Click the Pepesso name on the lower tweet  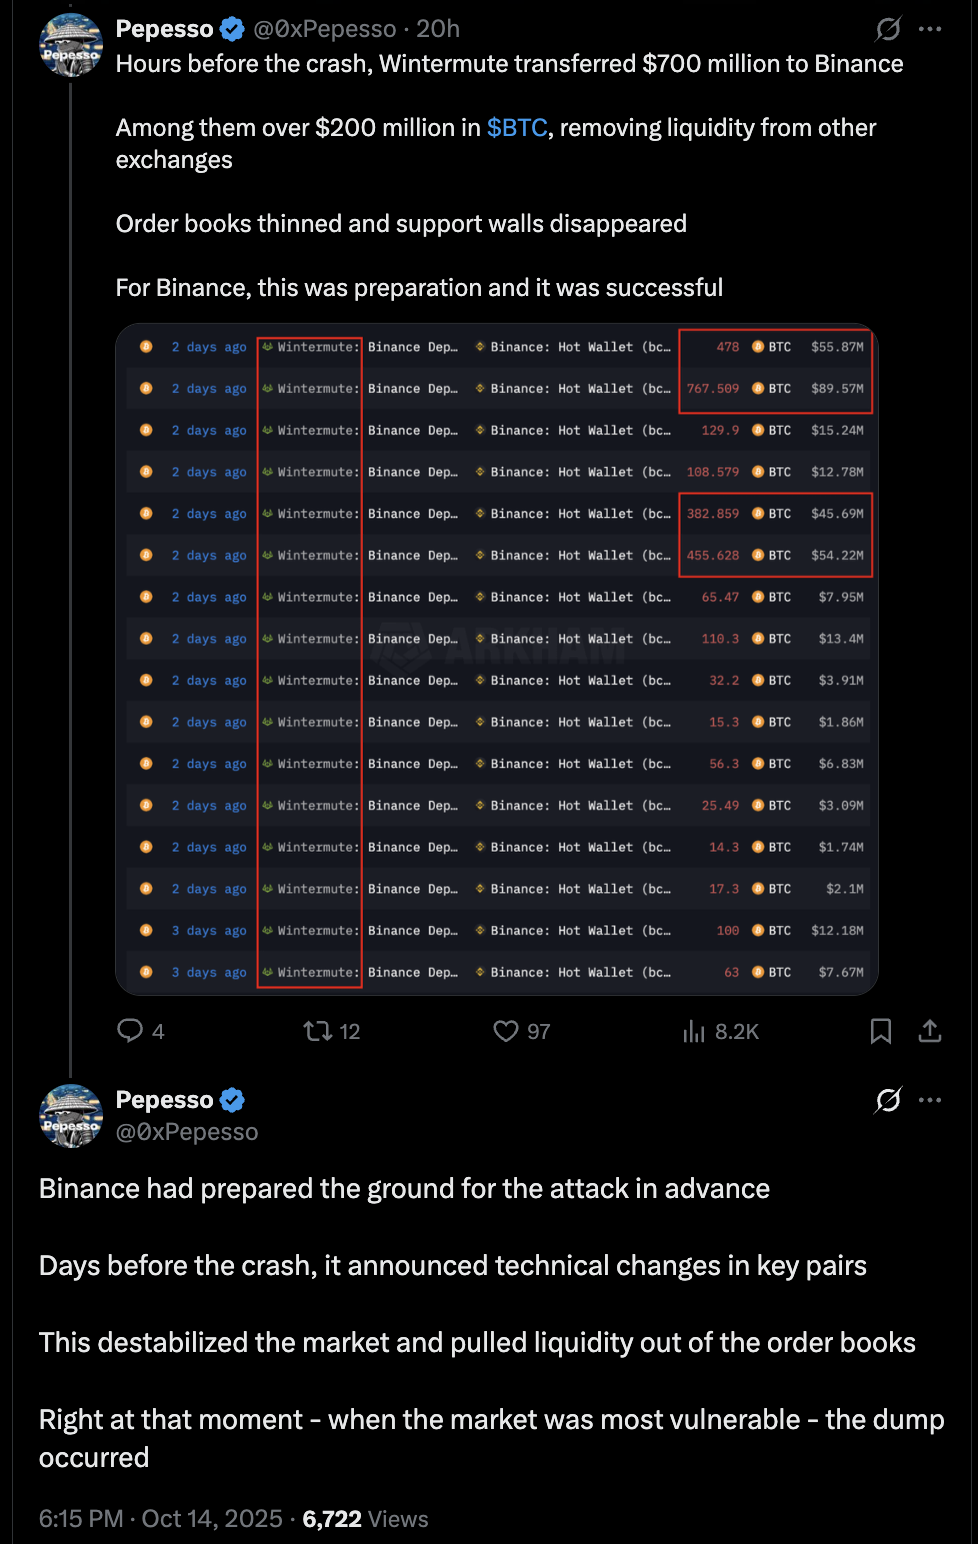(164, 1100)
